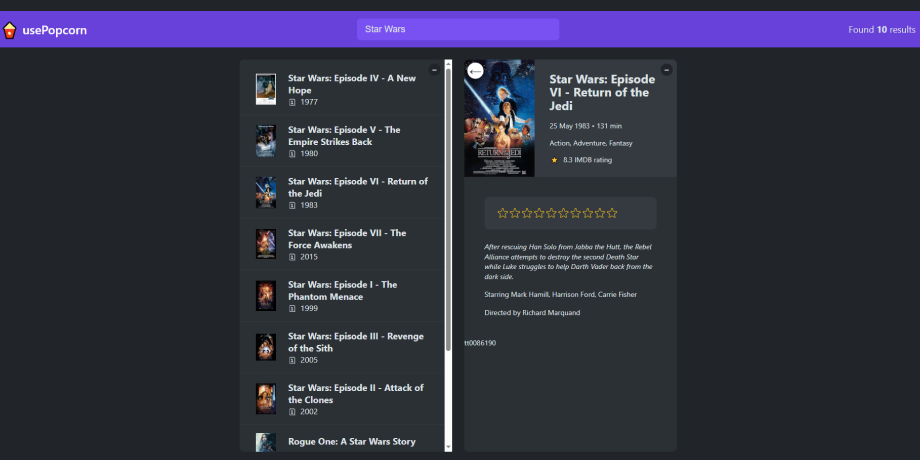This screenshot has height=461, width=920.
Task: Click the details title Episode VI - Return of the Jedi
Action: click(x=603, y=92)
